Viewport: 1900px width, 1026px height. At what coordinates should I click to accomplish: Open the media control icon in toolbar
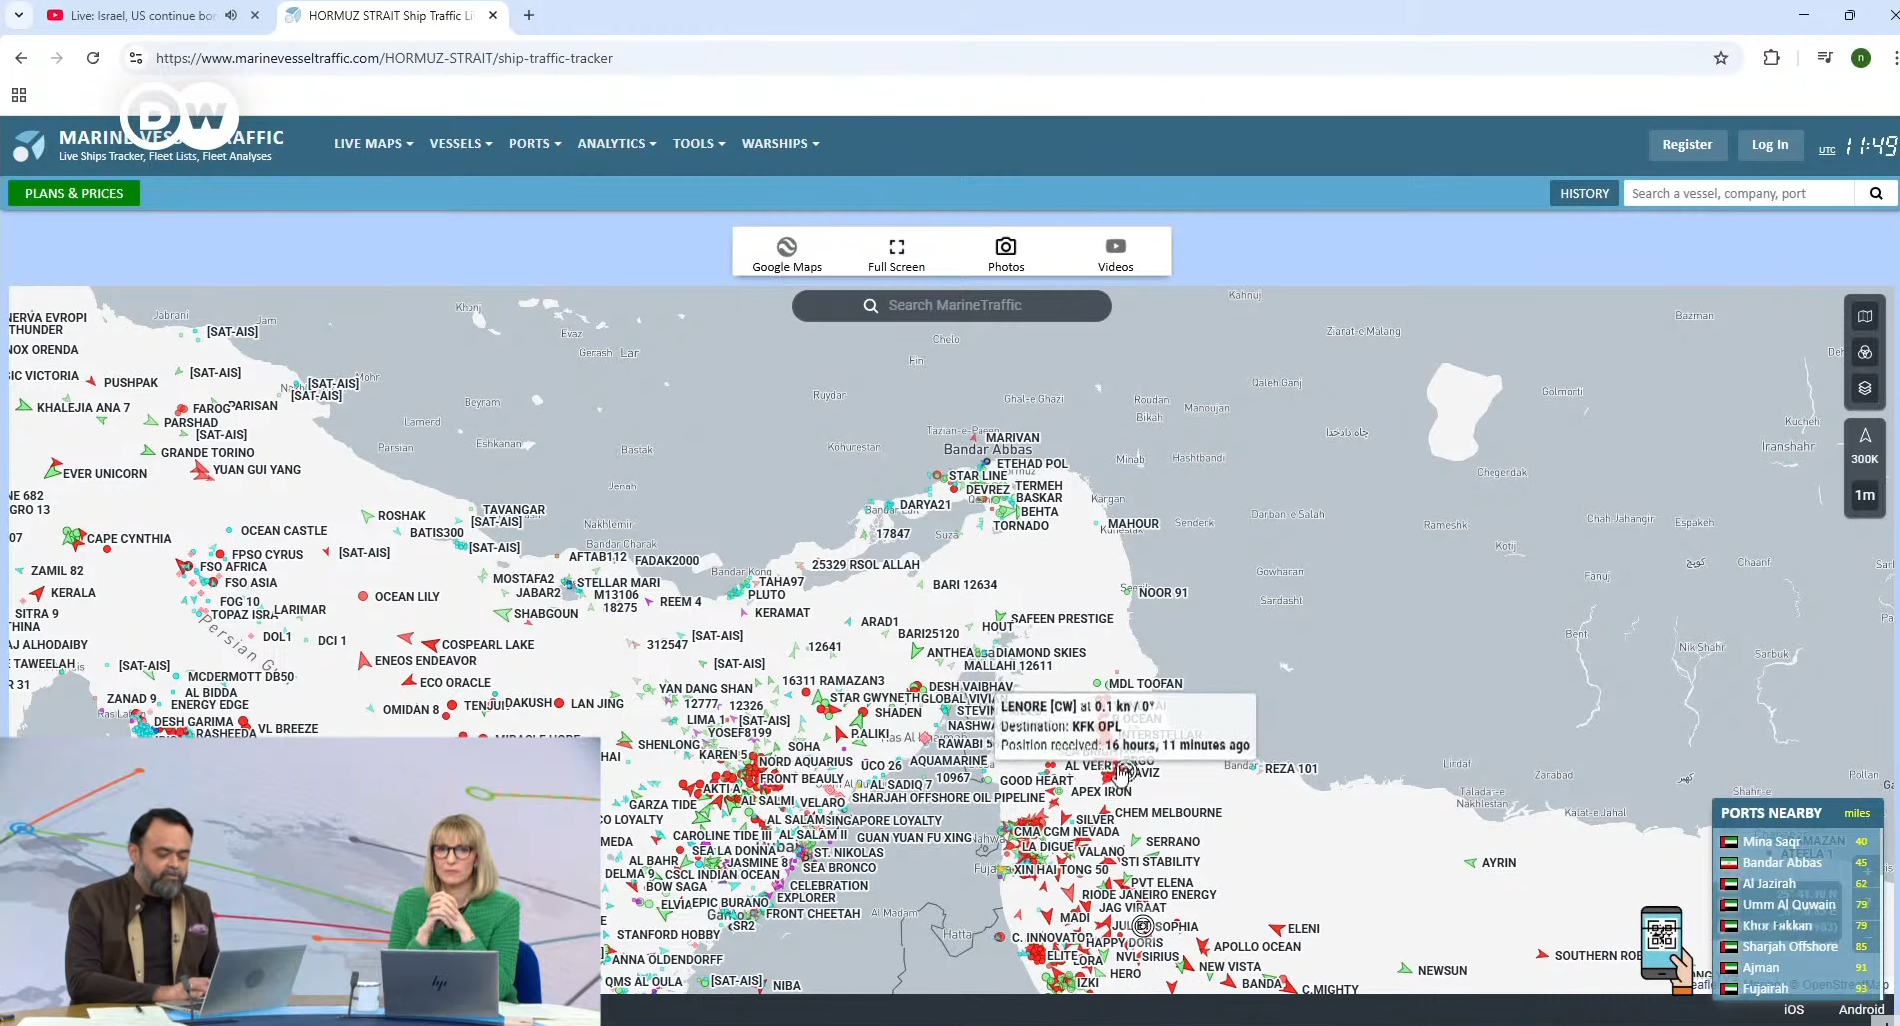click(x=1825, y=58)
